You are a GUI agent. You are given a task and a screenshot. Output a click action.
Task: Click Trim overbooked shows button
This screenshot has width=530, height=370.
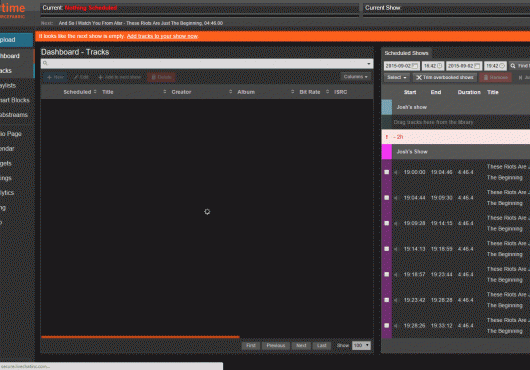coord(444,77)
